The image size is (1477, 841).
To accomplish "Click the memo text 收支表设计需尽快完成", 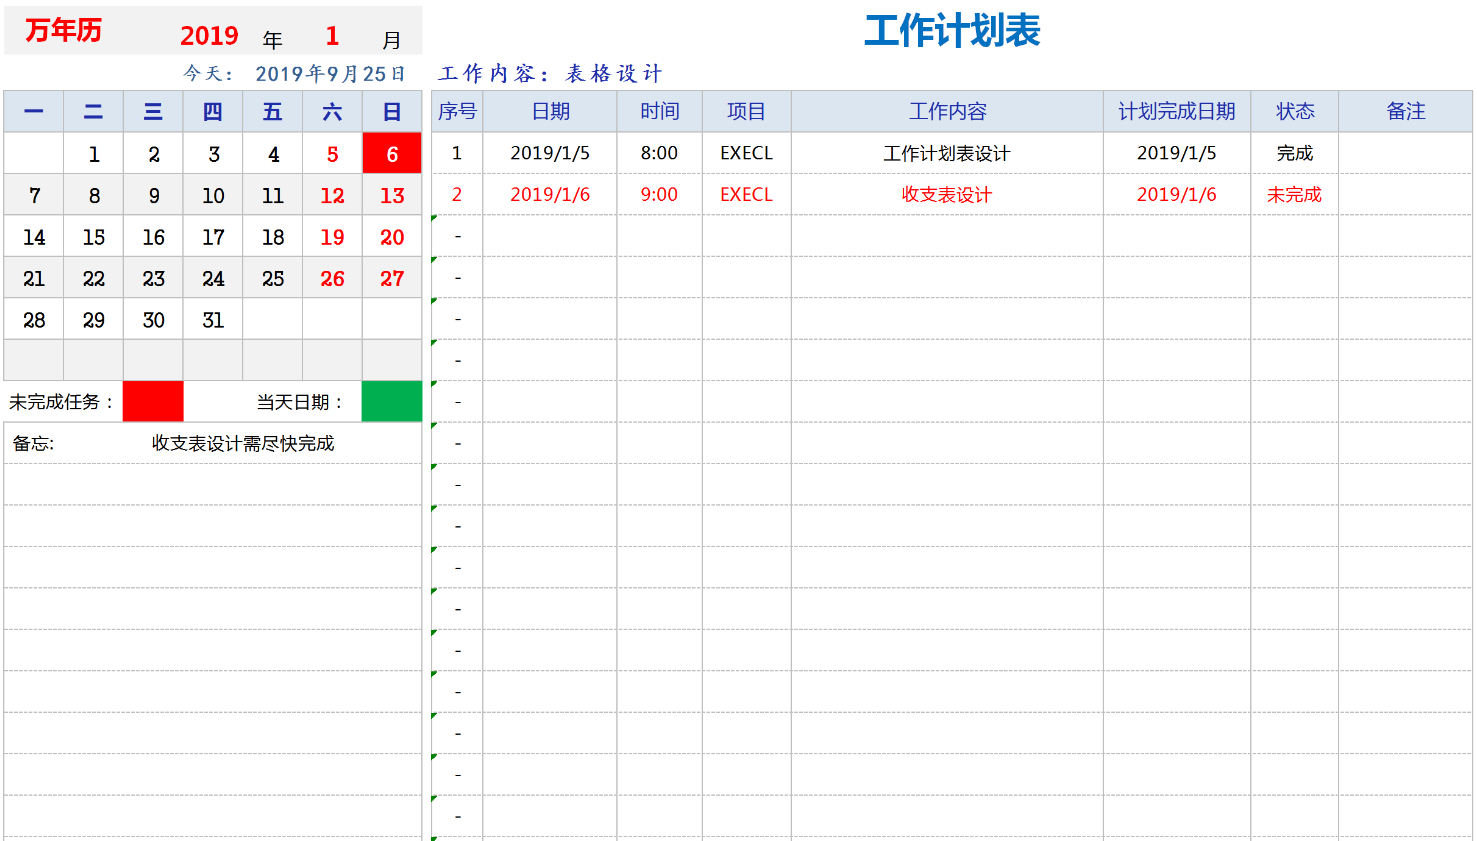I will [243, 443].
